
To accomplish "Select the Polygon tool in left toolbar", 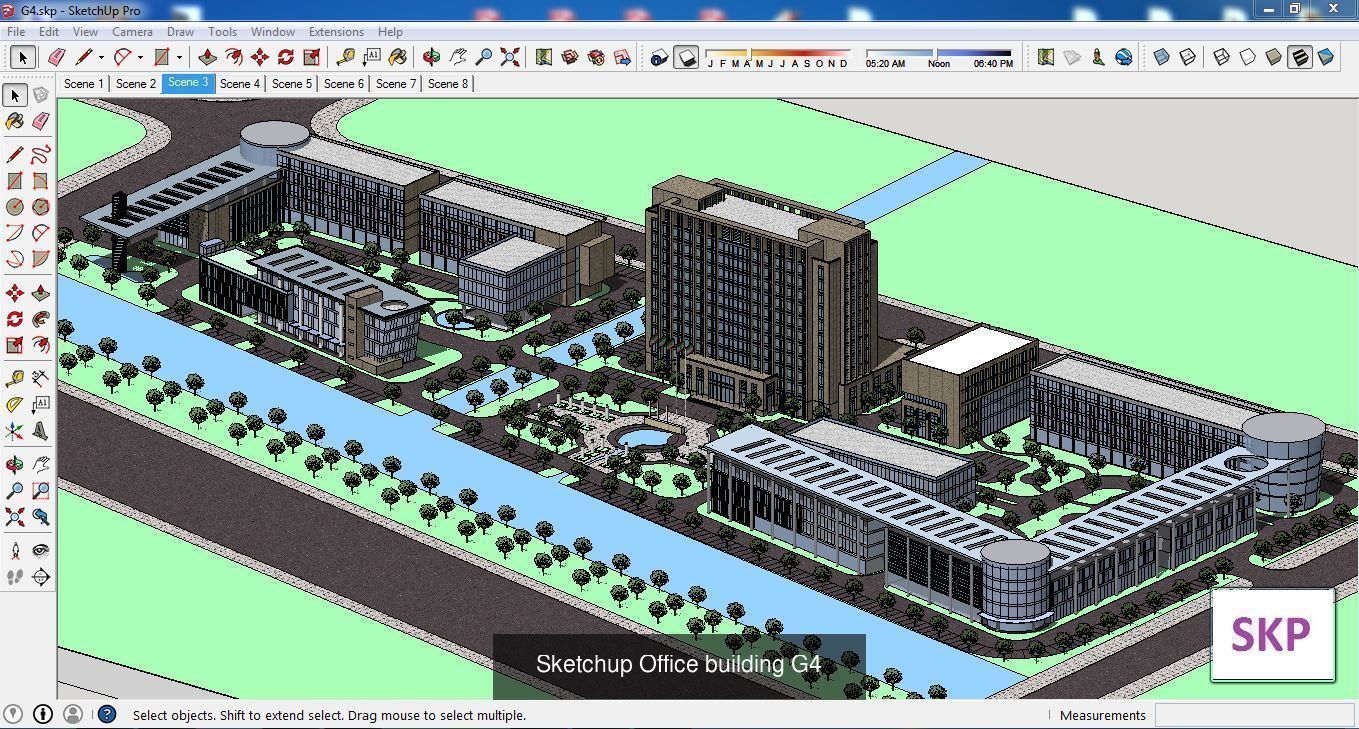I will coord(40,207).
